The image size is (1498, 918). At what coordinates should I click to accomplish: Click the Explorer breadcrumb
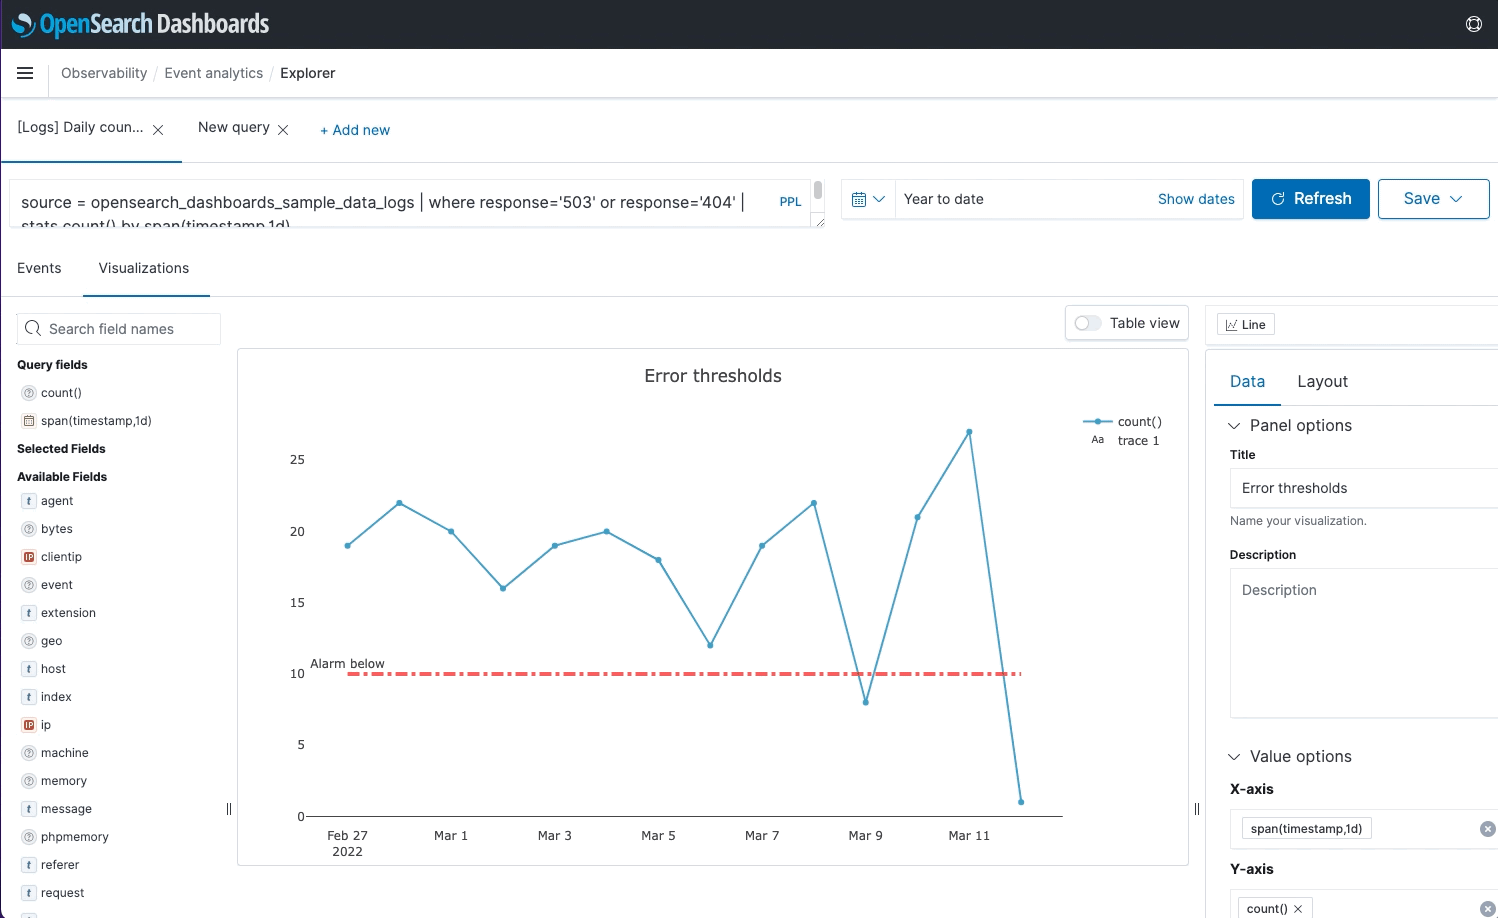pyautogui.click(x=308, y=73)
